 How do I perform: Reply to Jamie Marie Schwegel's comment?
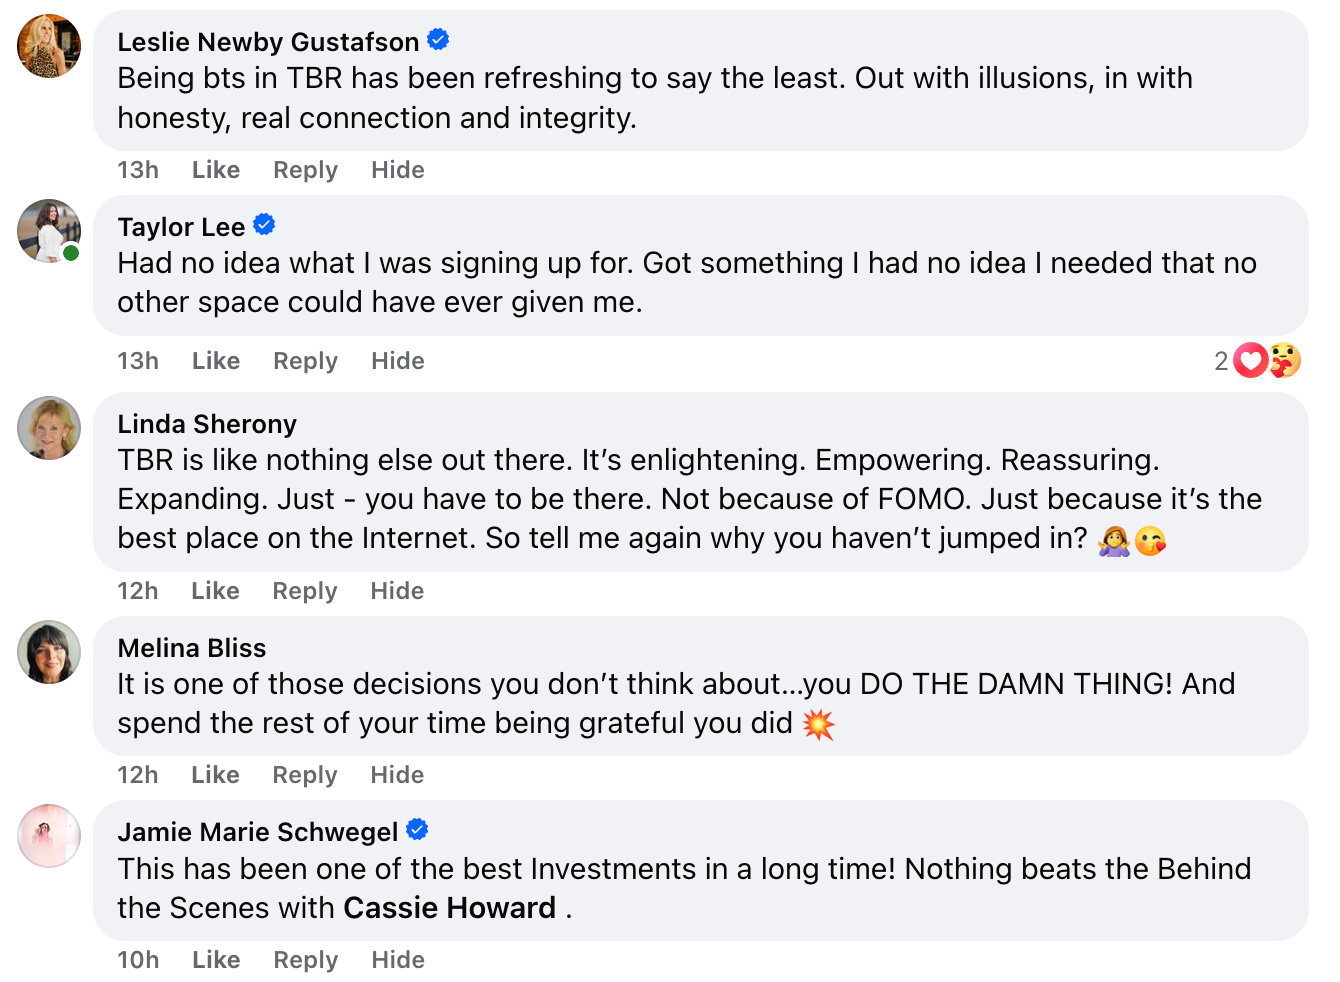(305, 960)
